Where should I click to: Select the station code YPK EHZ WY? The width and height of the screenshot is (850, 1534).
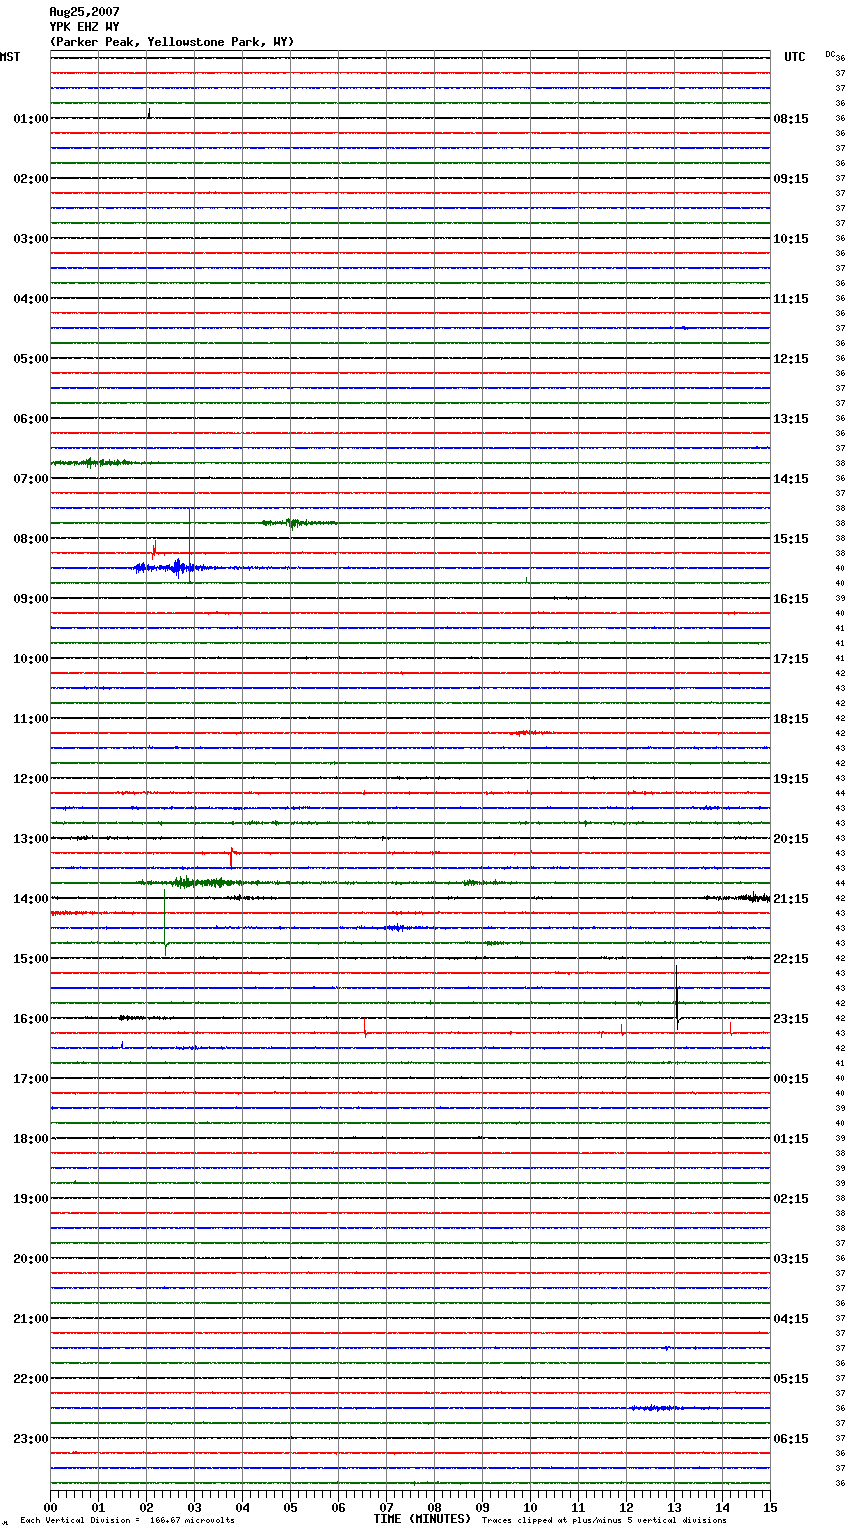tap(84, 27)
